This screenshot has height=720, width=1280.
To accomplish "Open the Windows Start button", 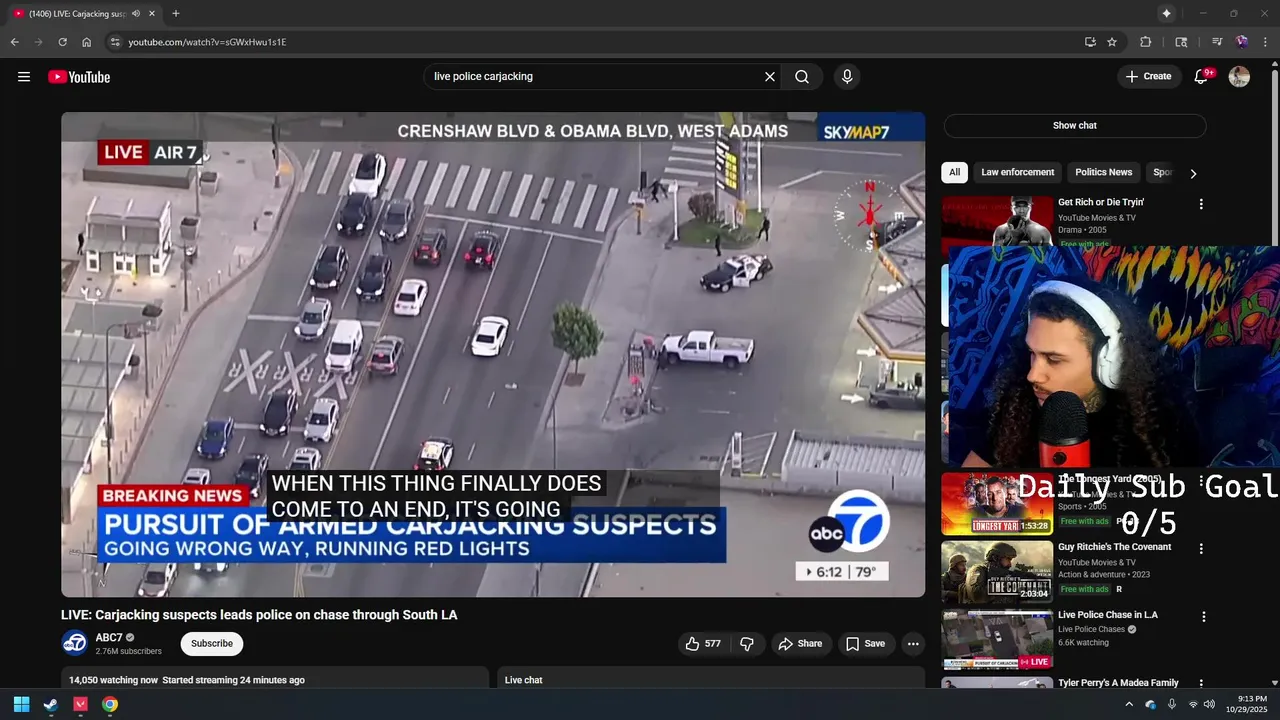I will click(21, 704).
